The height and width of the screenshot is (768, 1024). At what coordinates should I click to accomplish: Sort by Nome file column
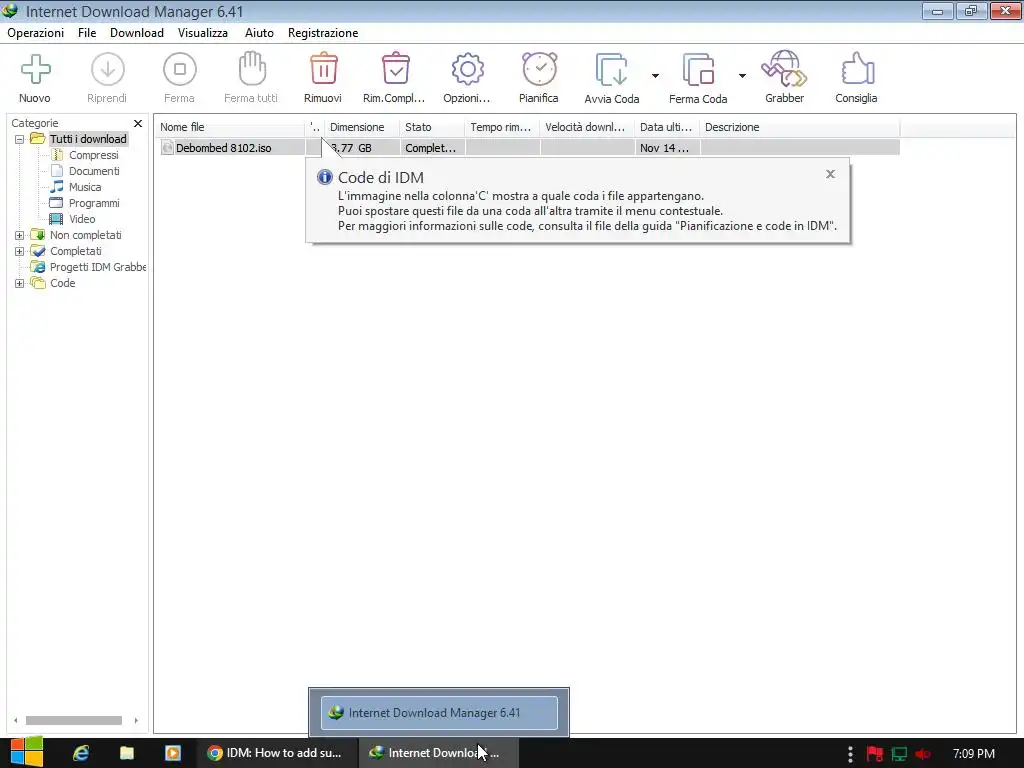click(x=230, y=127)
